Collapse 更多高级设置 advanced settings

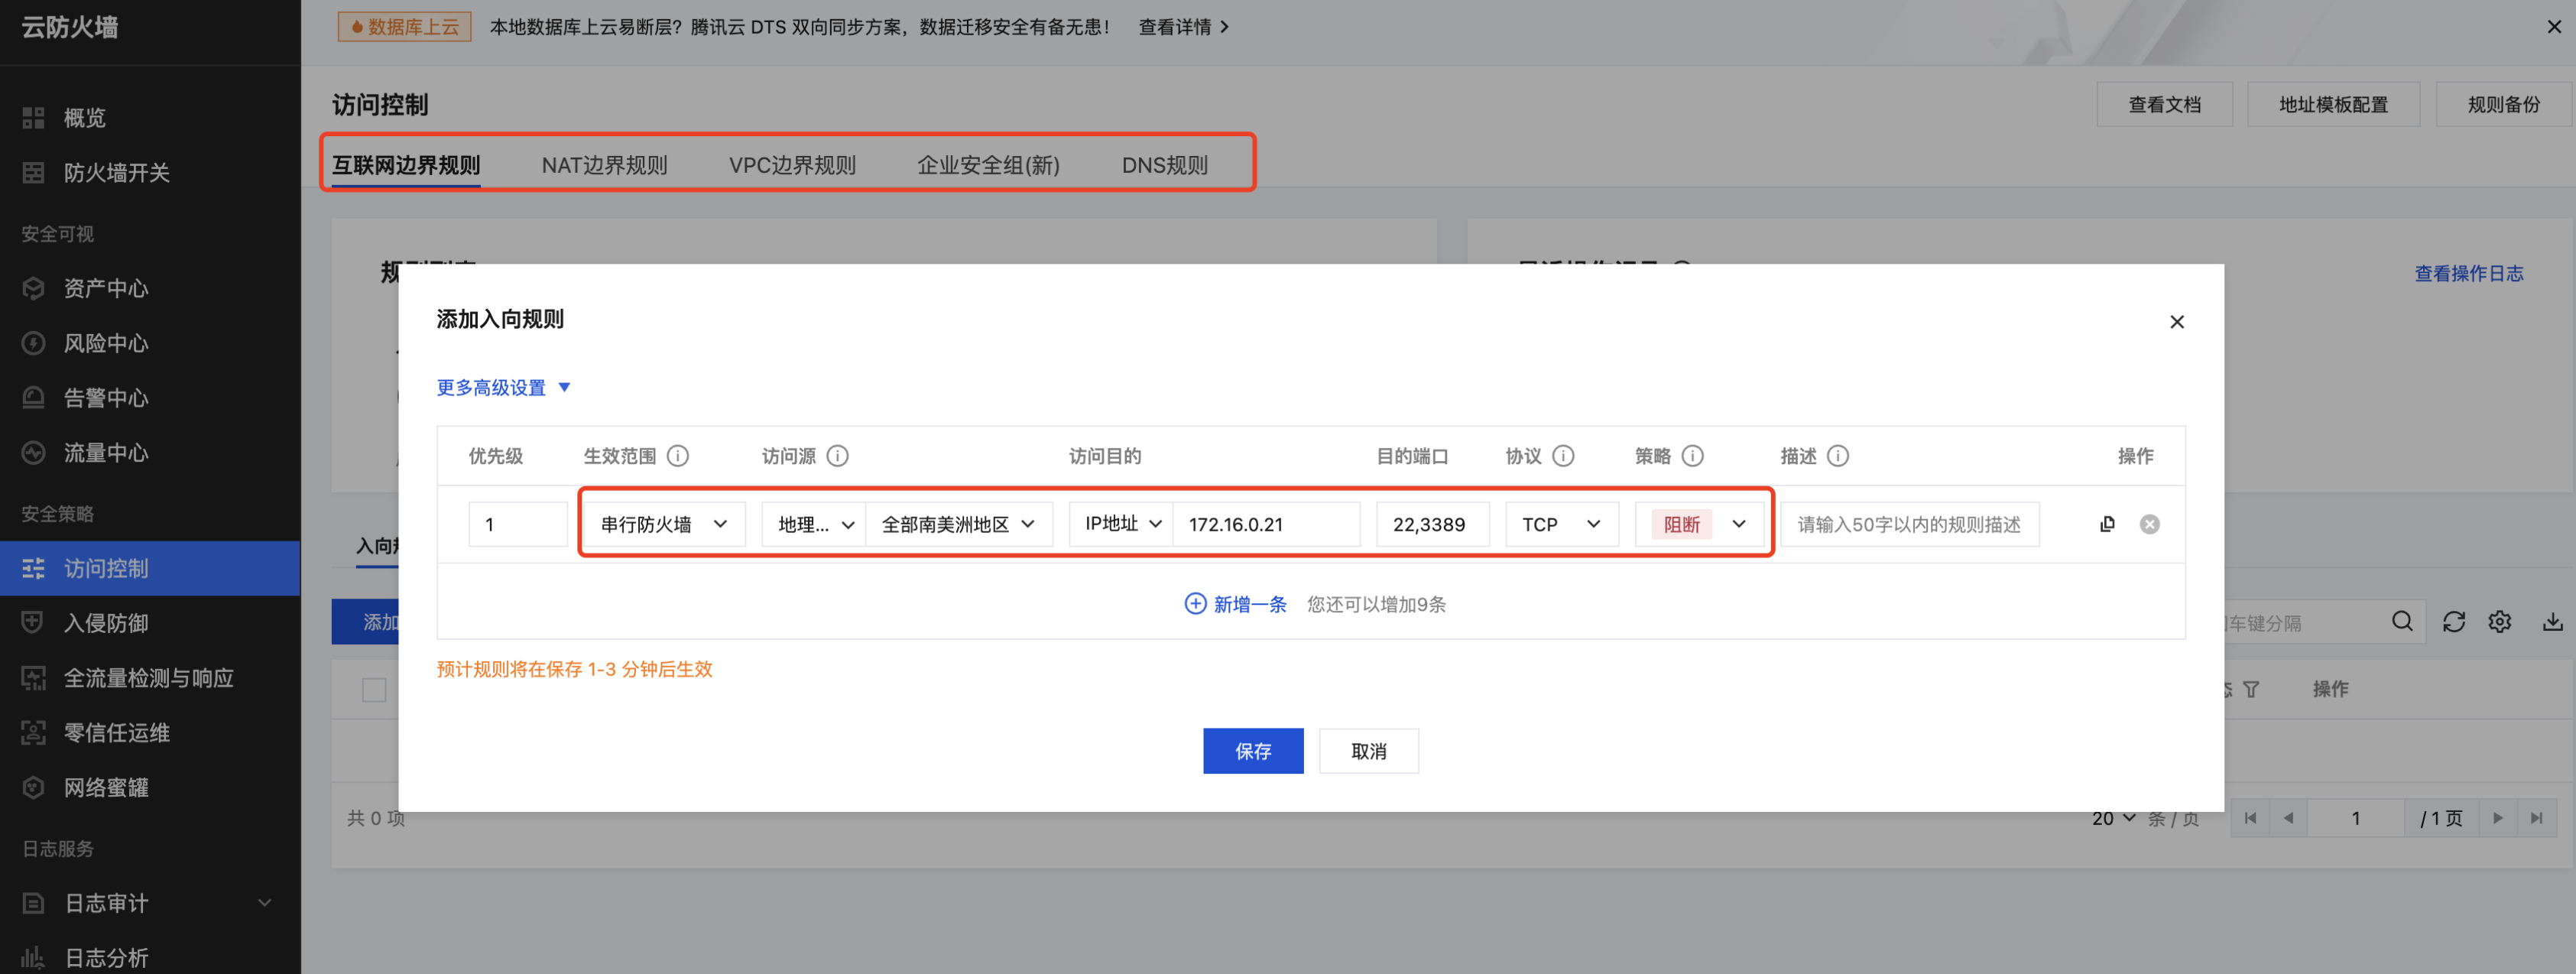504,387
